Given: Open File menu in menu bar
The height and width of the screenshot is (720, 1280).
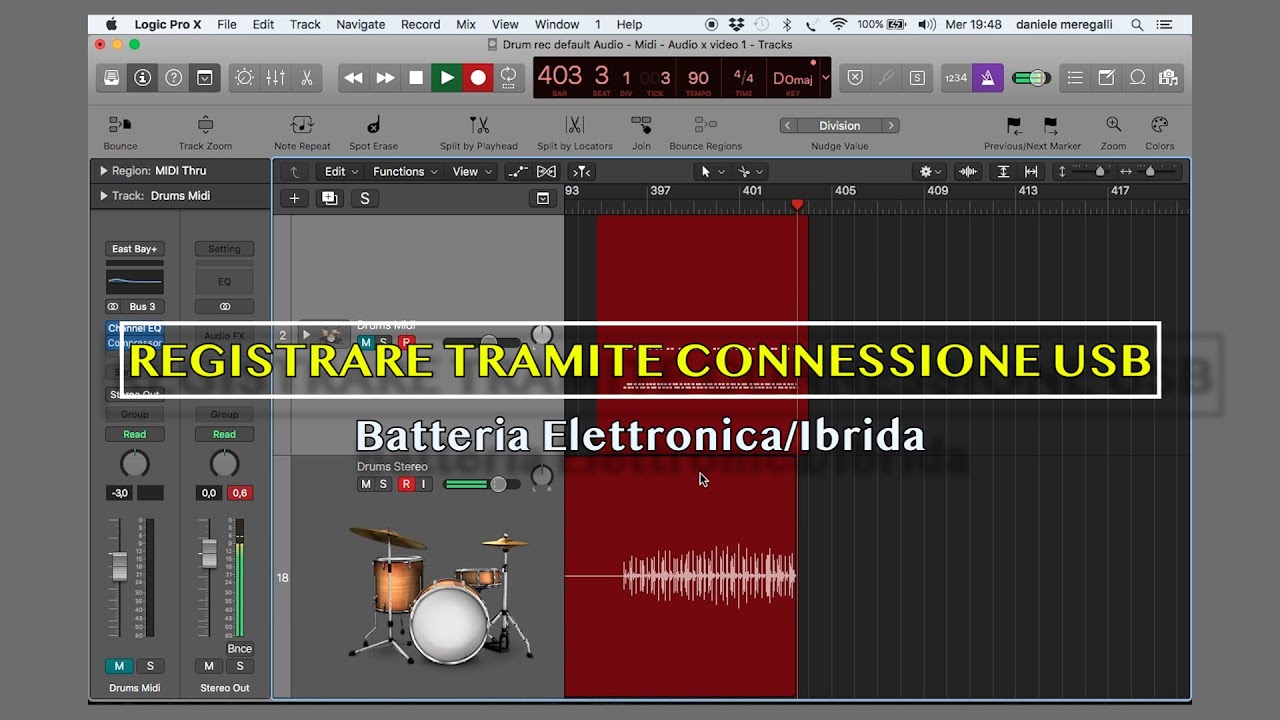Looking at the screenshot, I should pos(227,24).
